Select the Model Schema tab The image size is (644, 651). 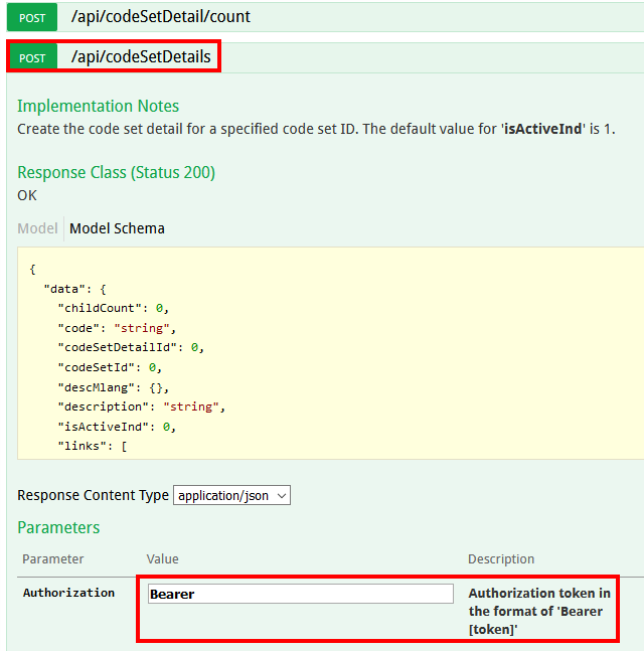click(x=117, y=228)
